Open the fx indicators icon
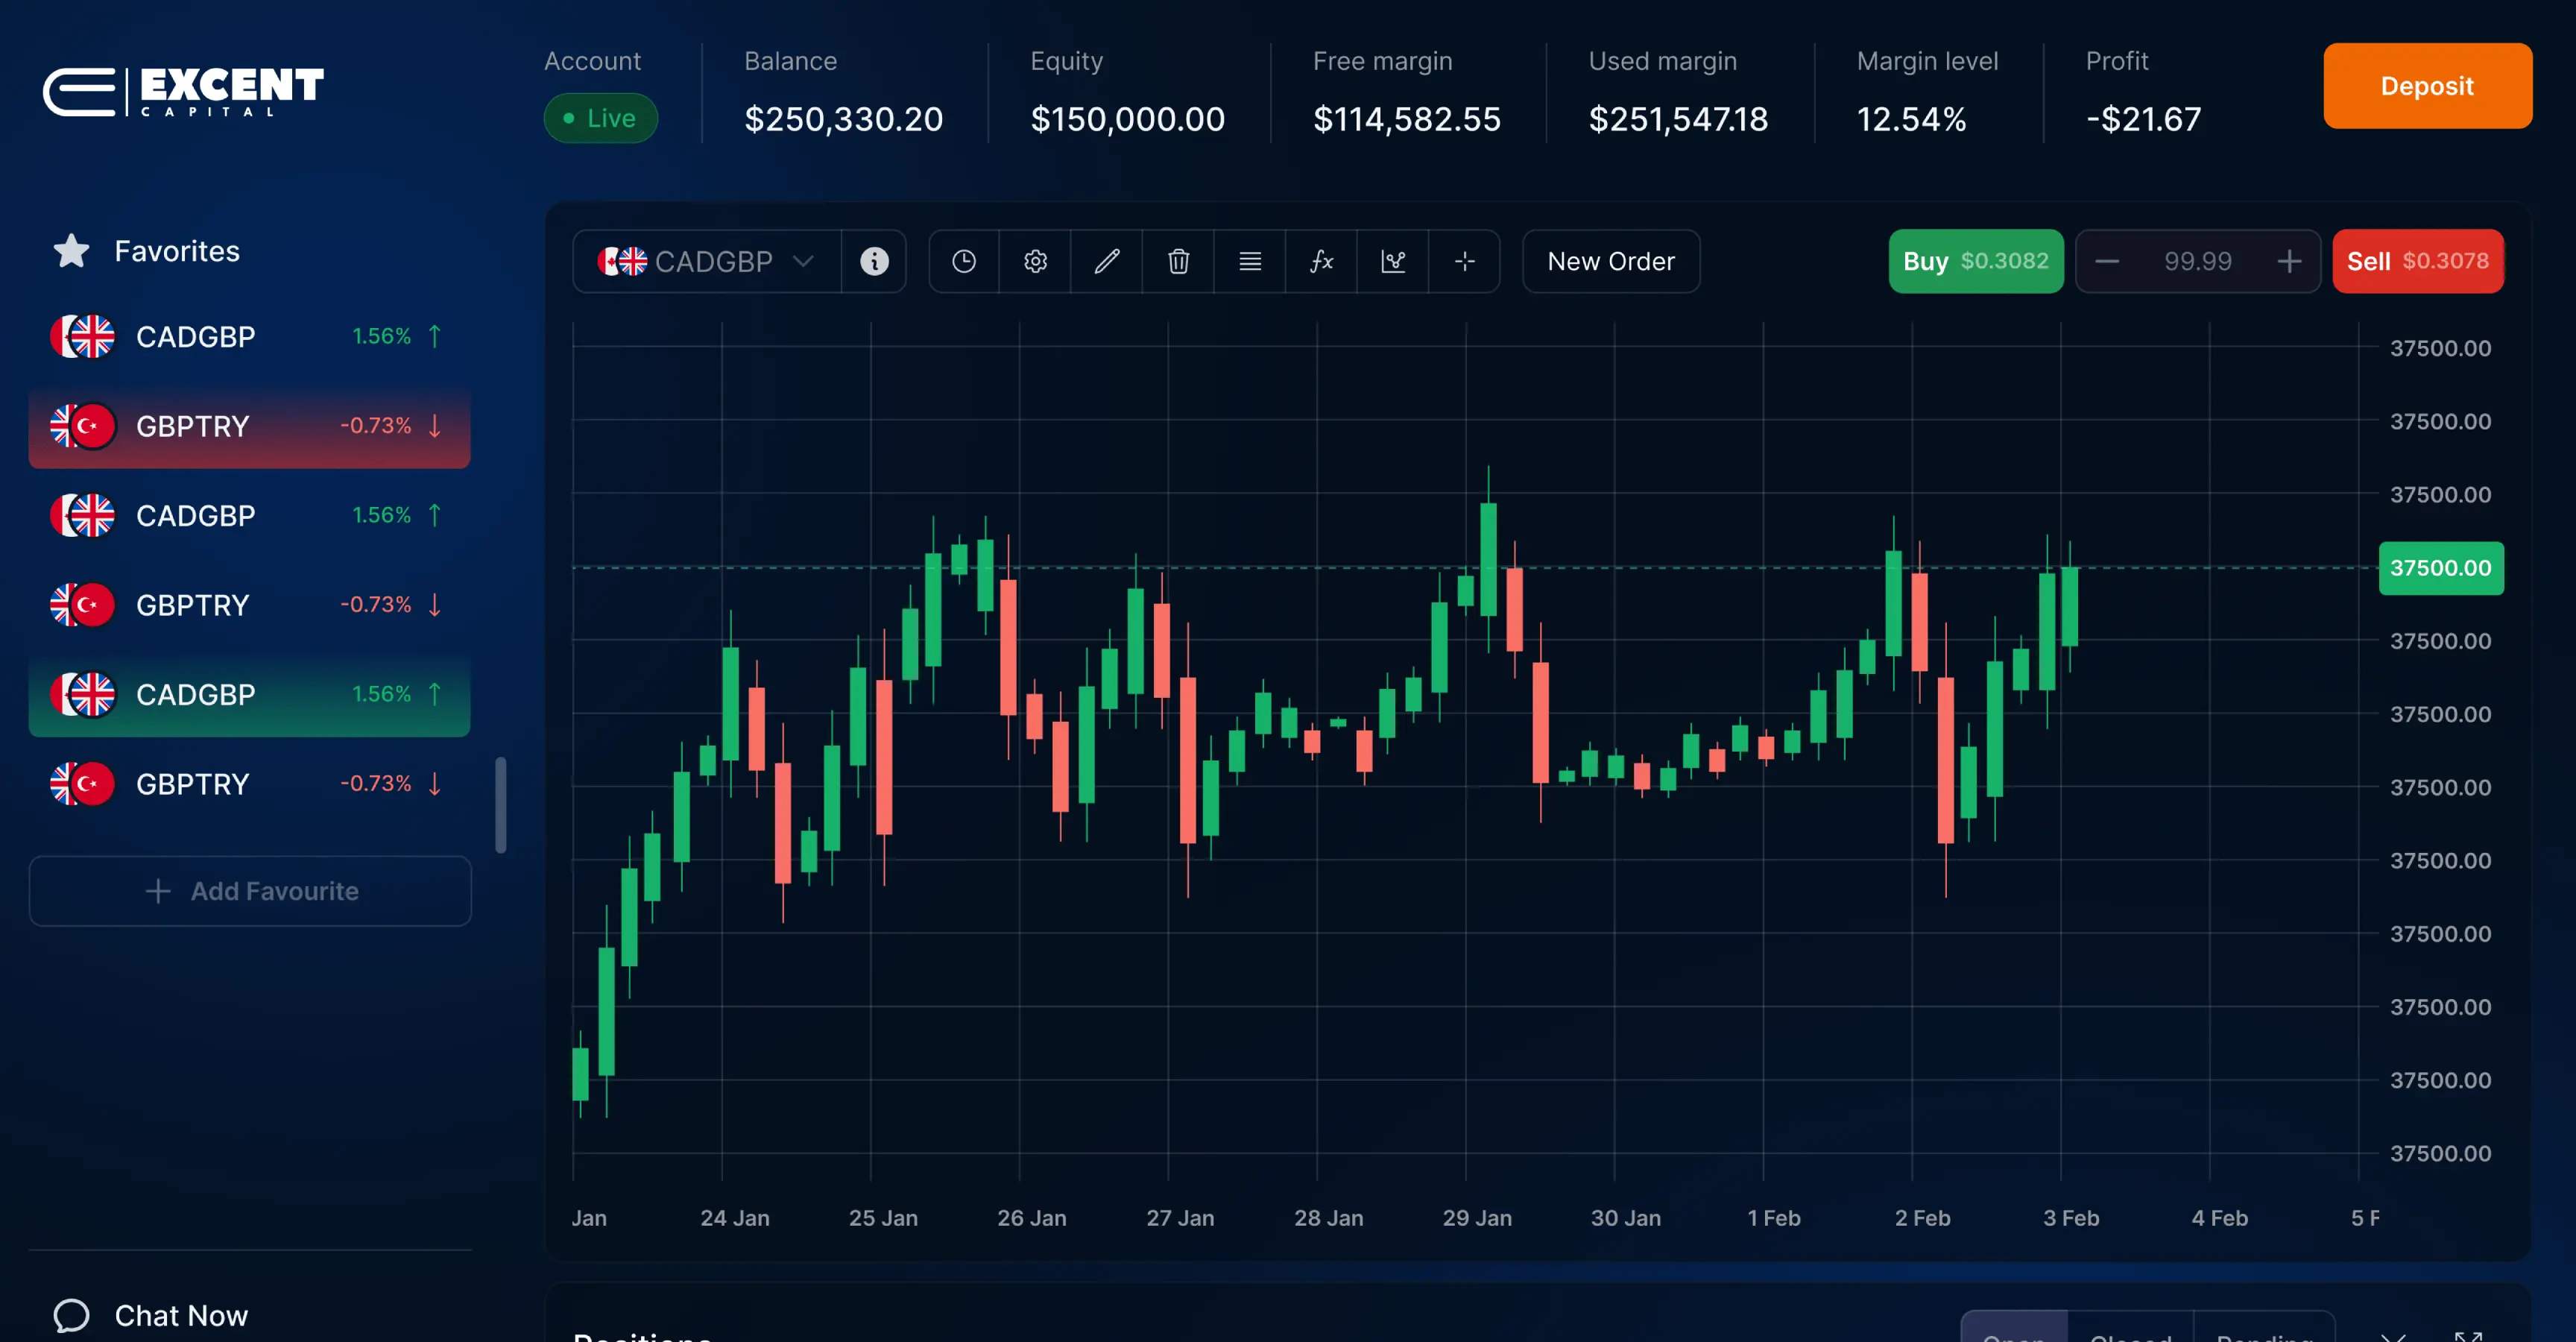 (1321, 262)
